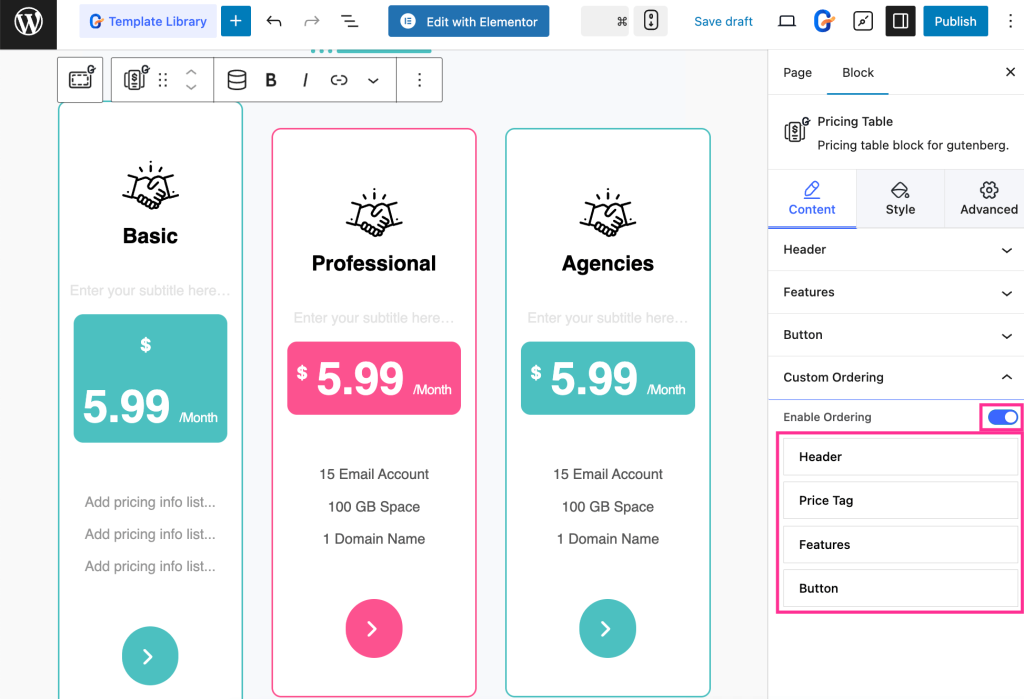The width and height of the screenshot is (1024, 699).
Task: Select the parent container block icon
Action: 80,80
